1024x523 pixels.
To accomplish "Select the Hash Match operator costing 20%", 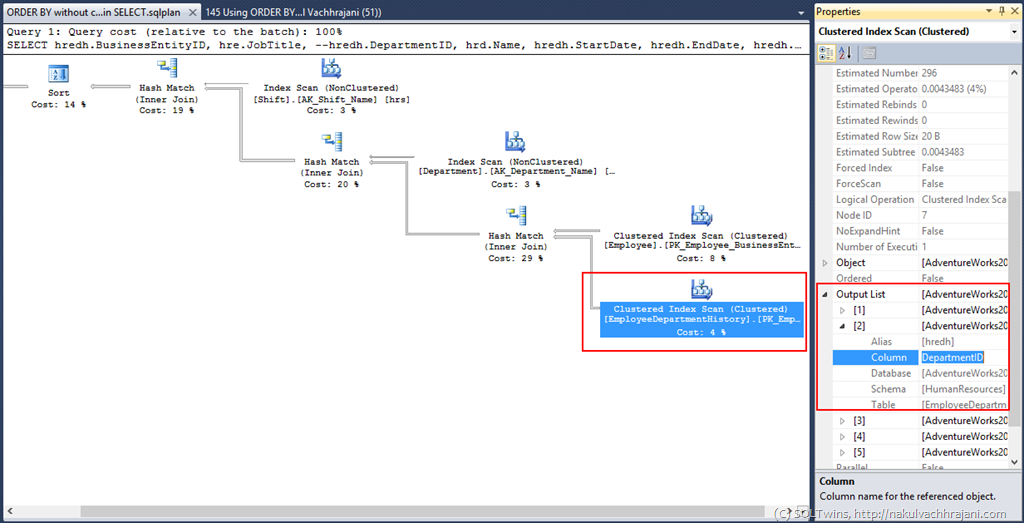I will 331,143.
